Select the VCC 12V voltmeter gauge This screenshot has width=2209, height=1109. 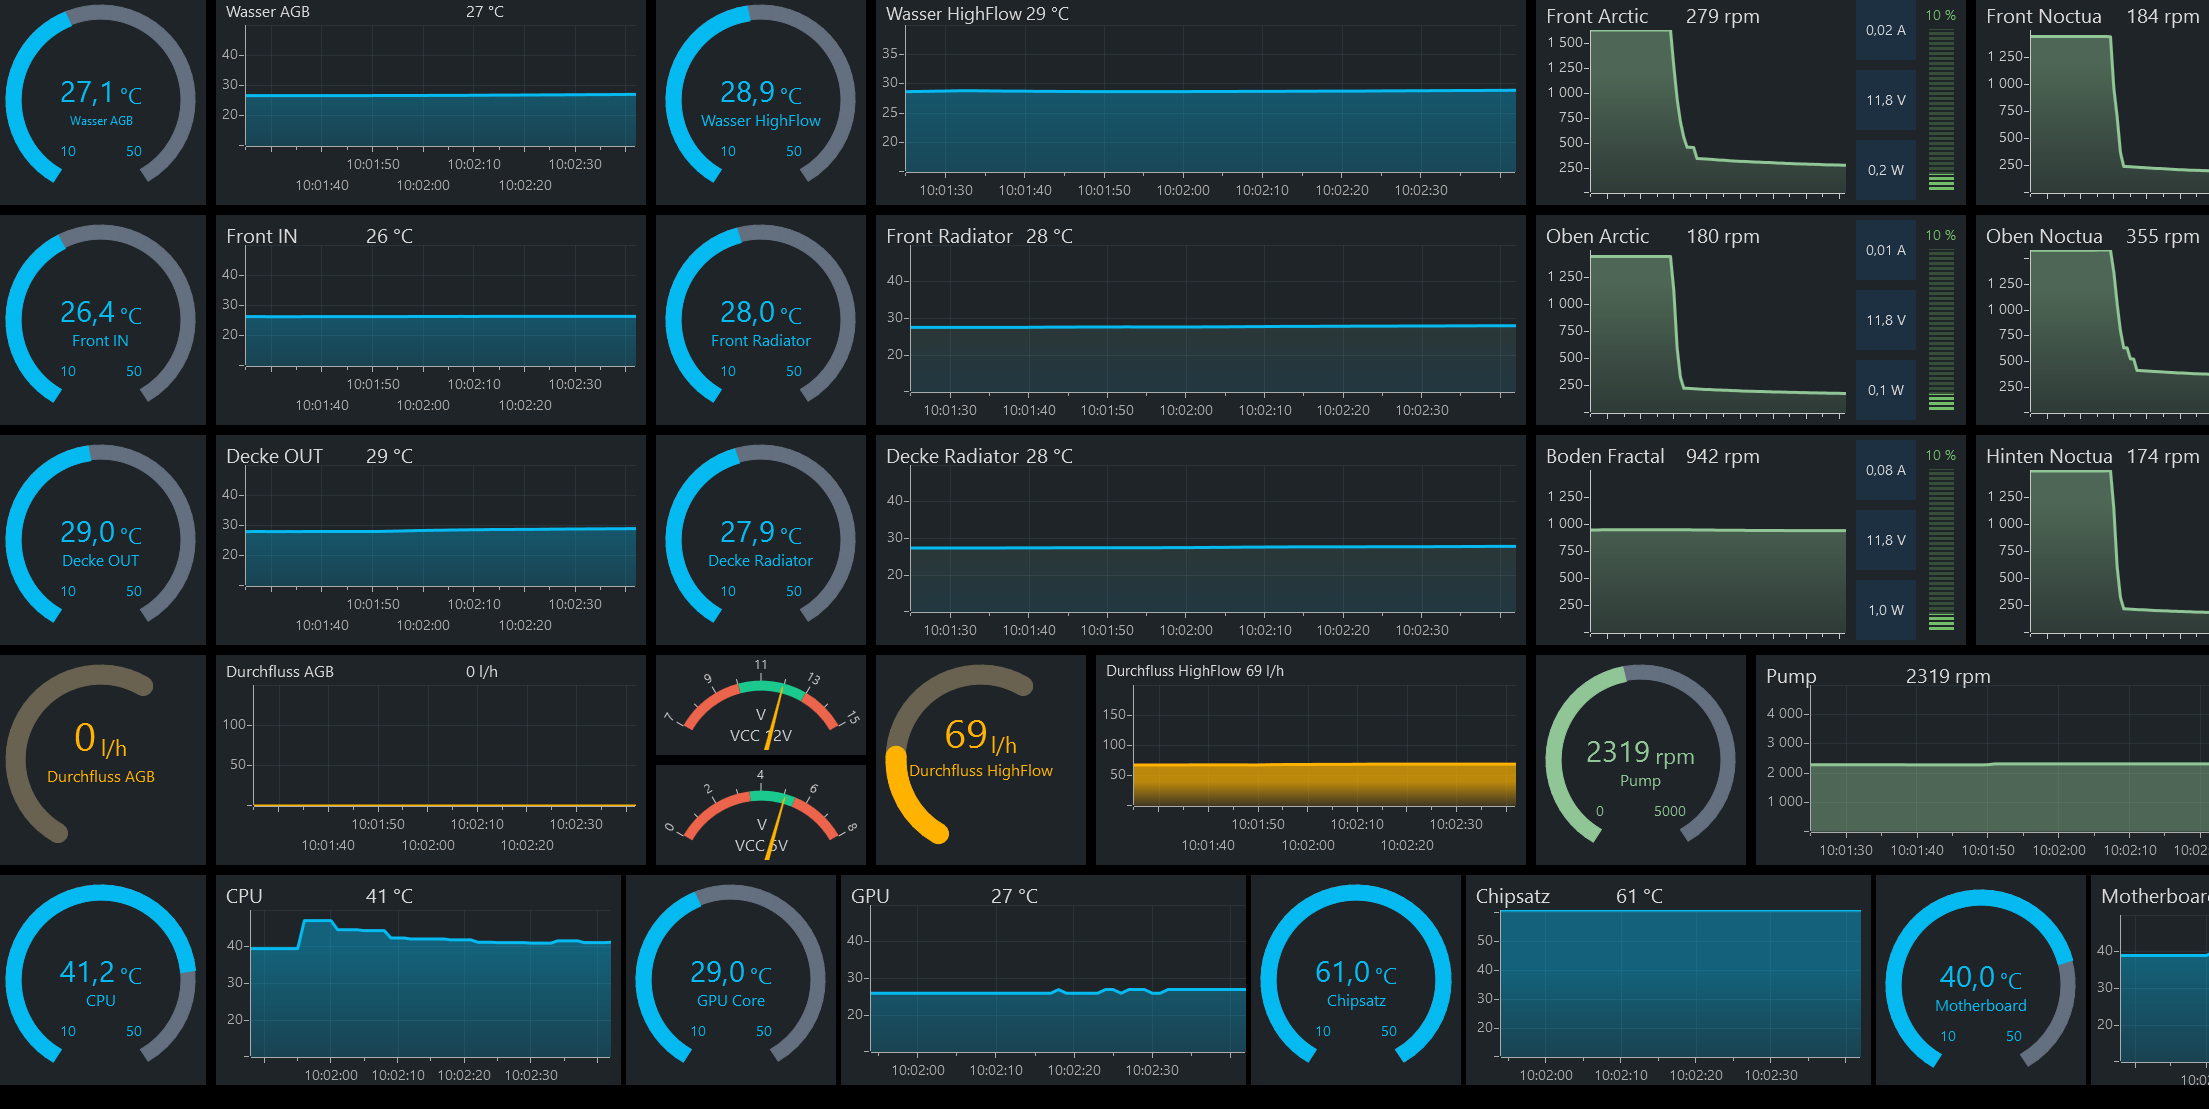coord(760,705)
